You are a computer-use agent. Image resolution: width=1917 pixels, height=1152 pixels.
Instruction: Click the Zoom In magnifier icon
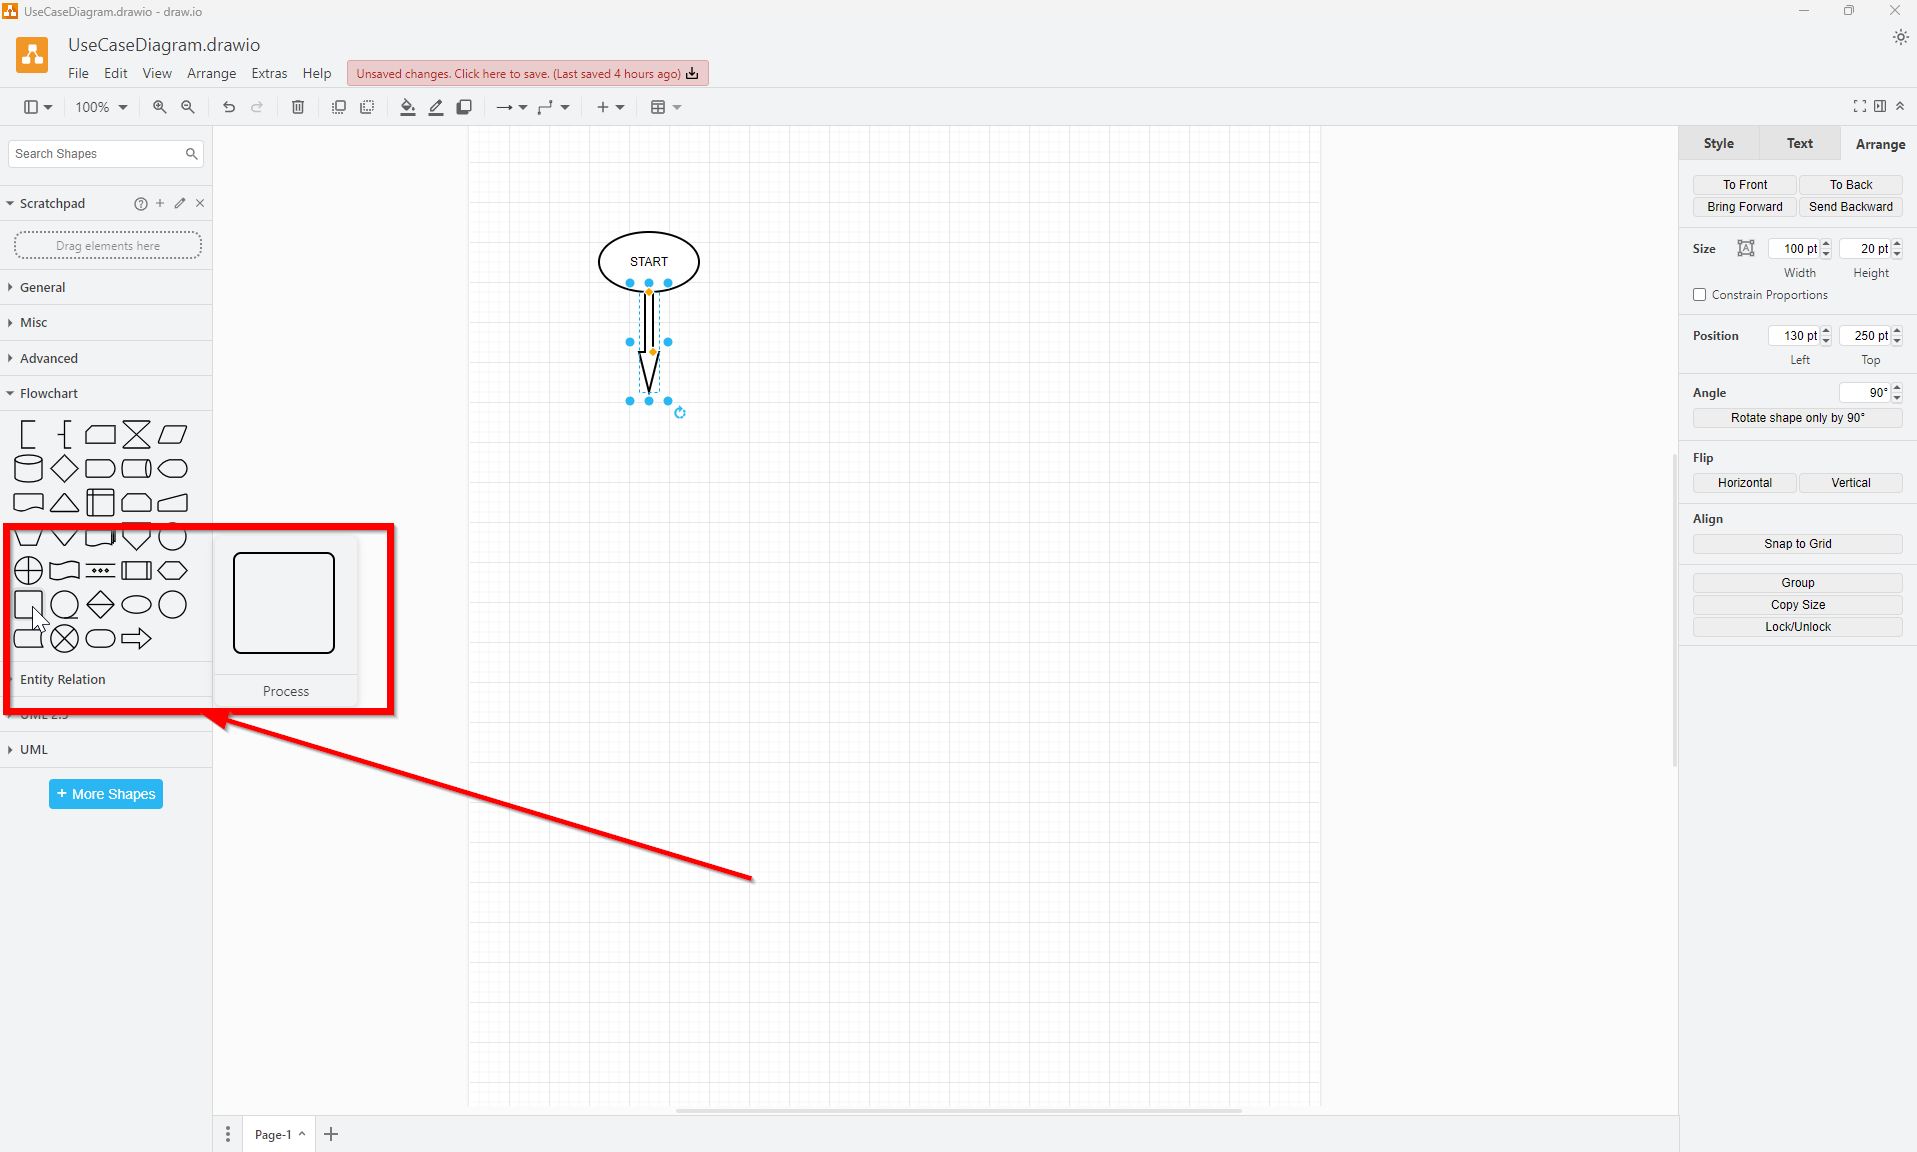[x=159, y=107]
